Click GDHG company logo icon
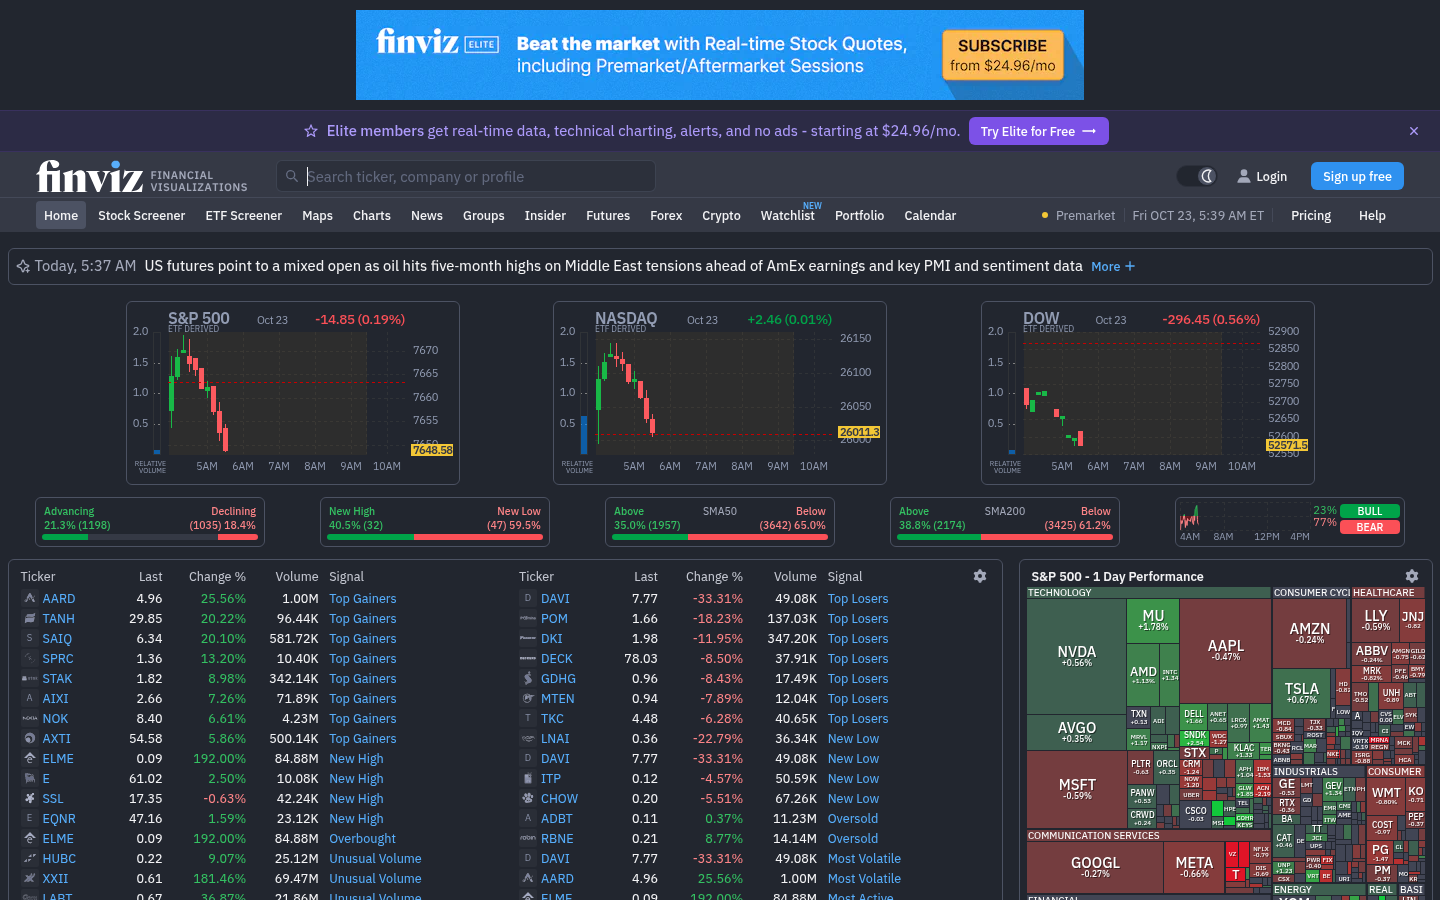The image size is (1440, 900). (528, 678)
